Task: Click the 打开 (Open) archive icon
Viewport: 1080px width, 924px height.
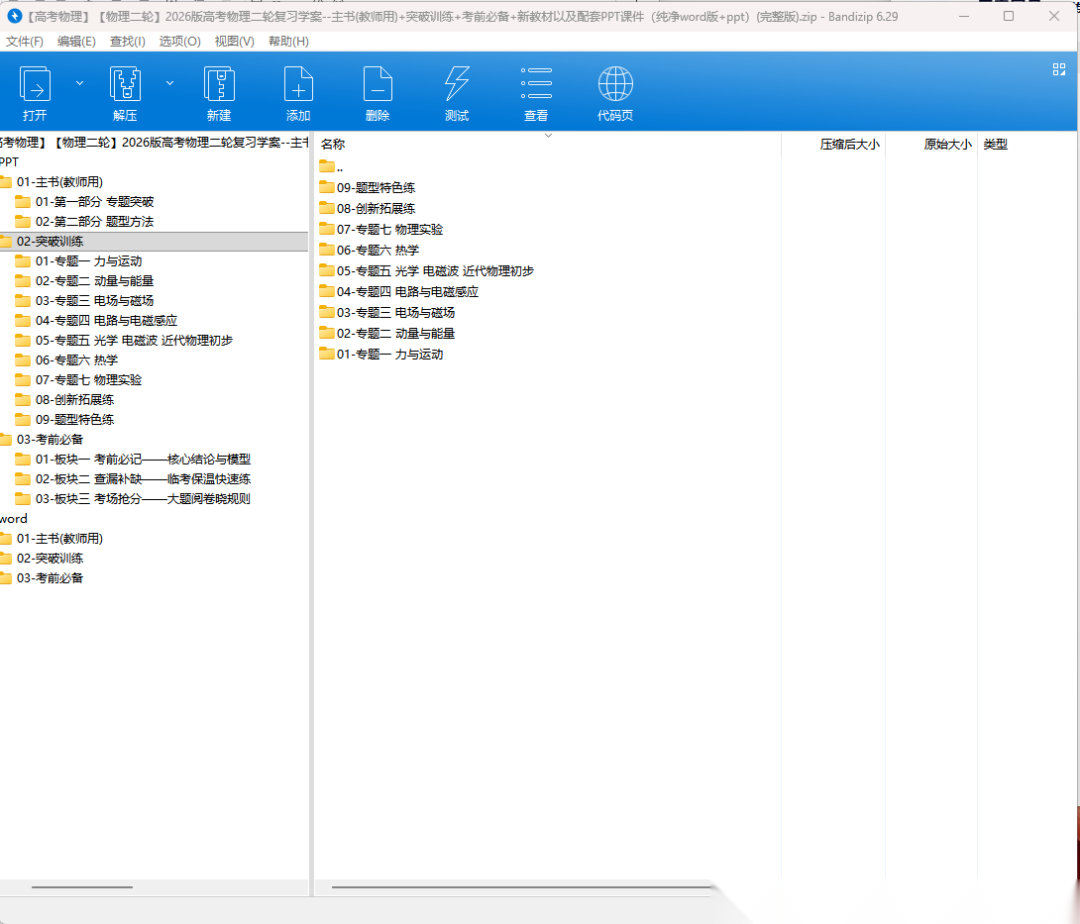Action: tap(35, 85)
